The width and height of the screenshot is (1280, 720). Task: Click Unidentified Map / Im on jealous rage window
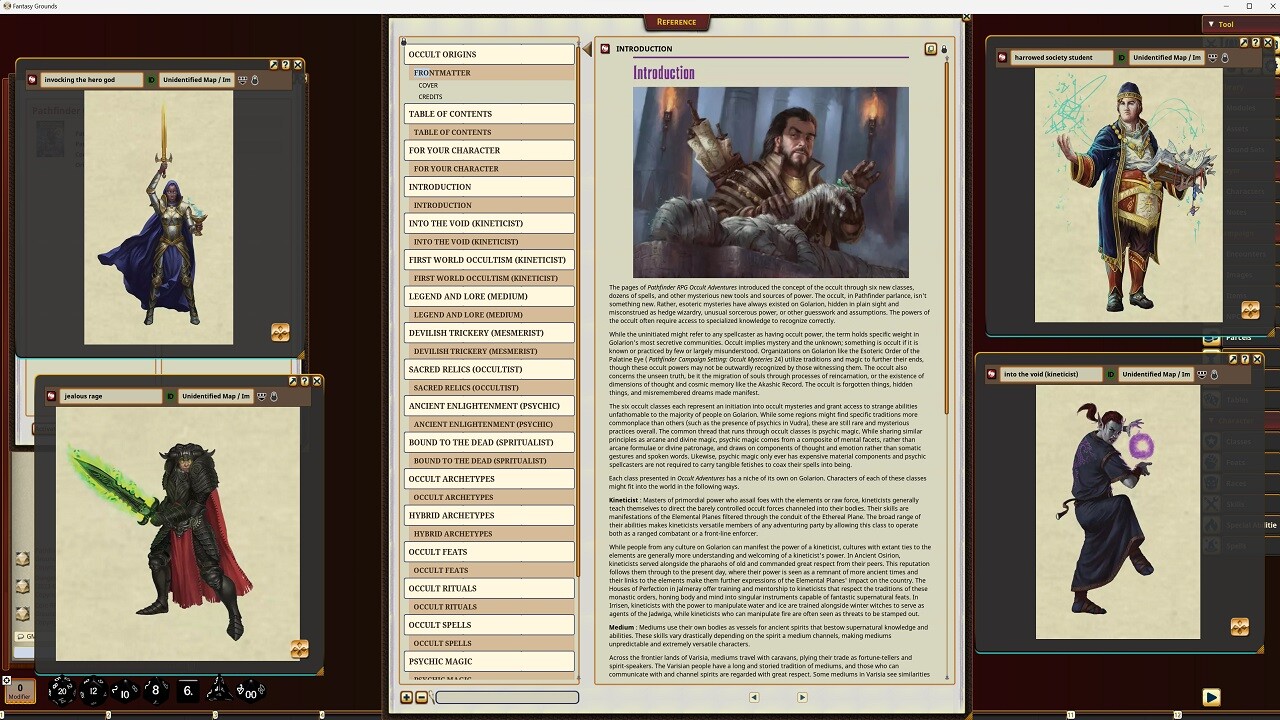click(215, 396)
